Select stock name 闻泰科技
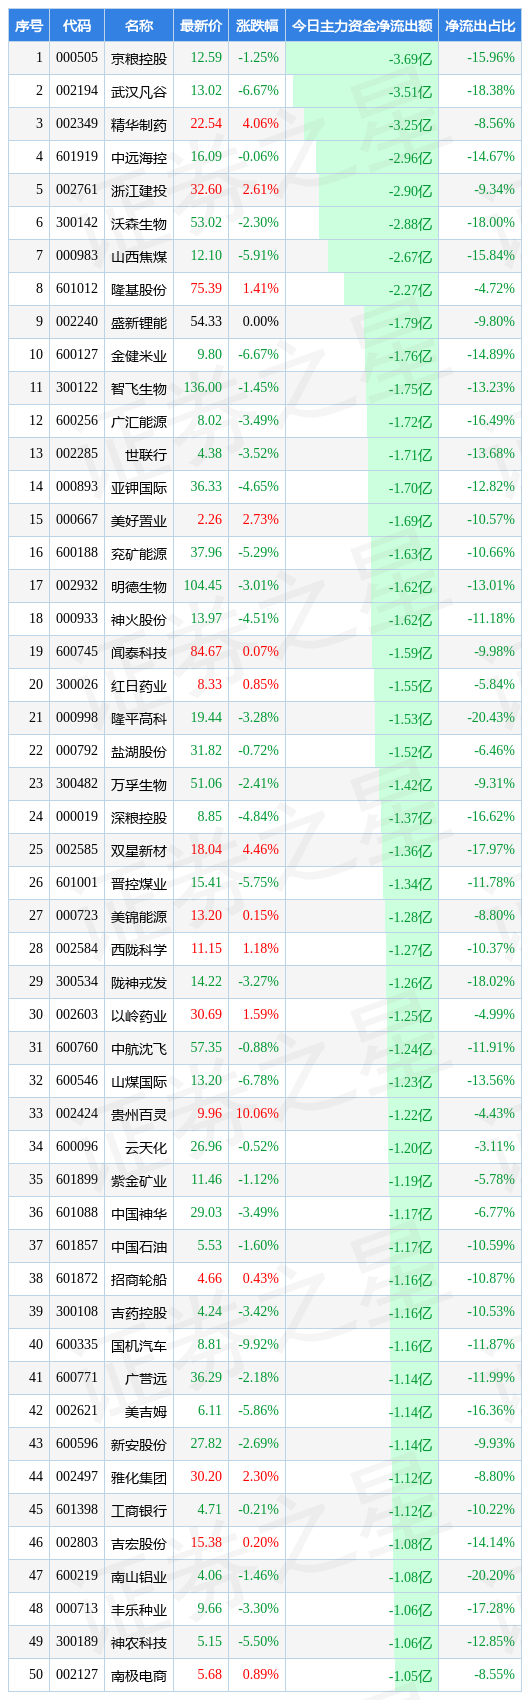This screenshot has height=1700, width=522. click(x=139, y=652)
